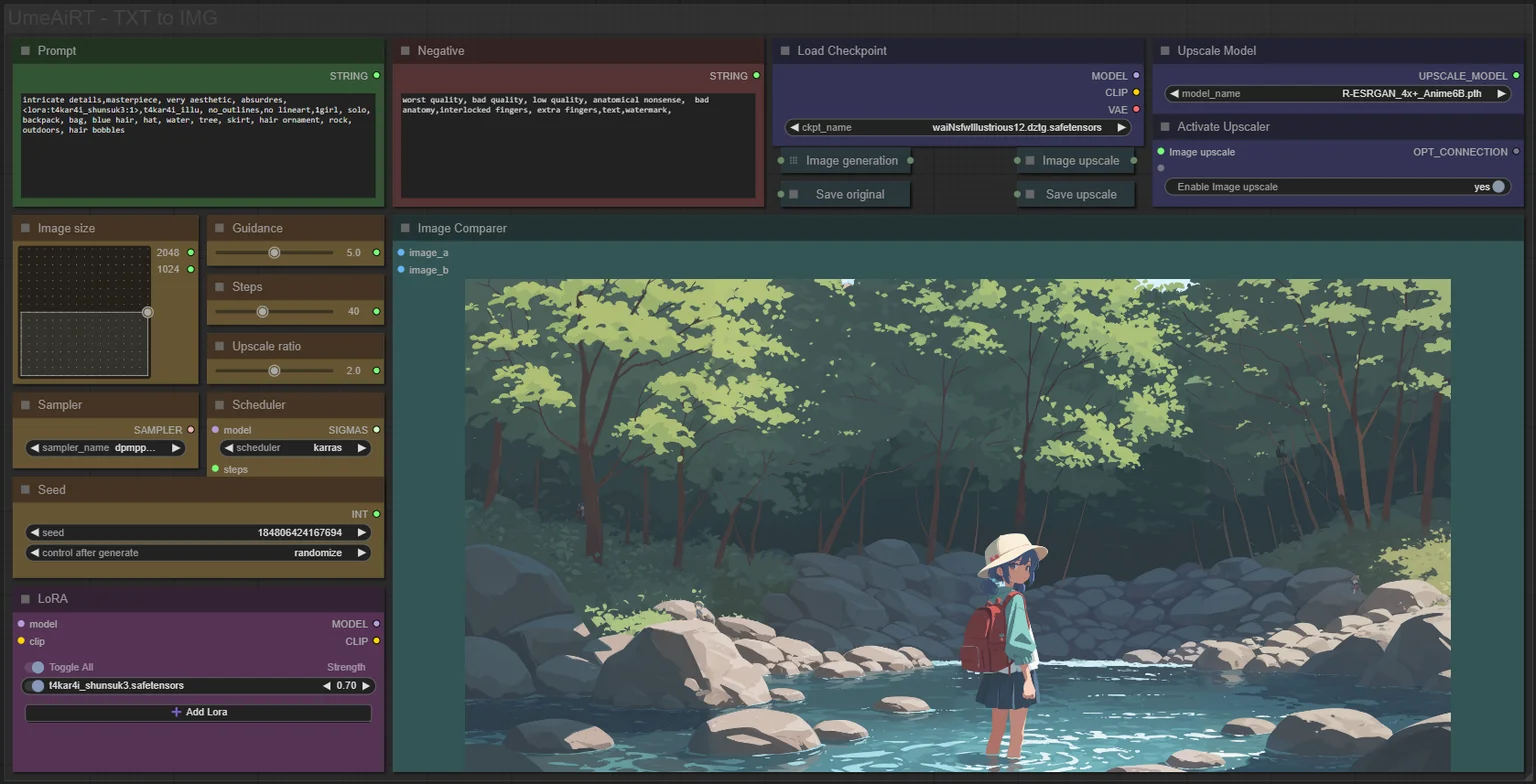
Task: Collapse the Upscale Model node square icon
Action: pos(1165,51)
